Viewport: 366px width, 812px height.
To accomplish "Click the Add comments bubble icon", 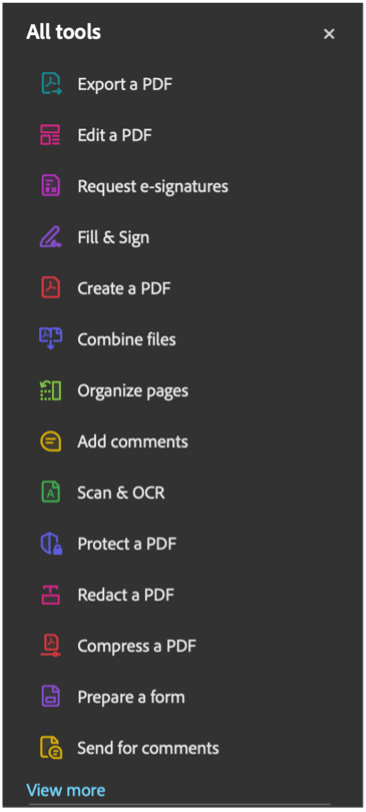I will coord(51,442).
